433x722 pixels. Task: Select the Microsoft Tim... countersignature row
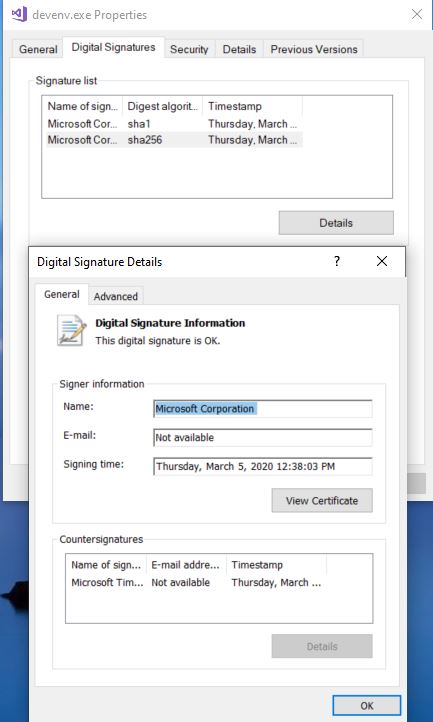(x=197, y=582)
